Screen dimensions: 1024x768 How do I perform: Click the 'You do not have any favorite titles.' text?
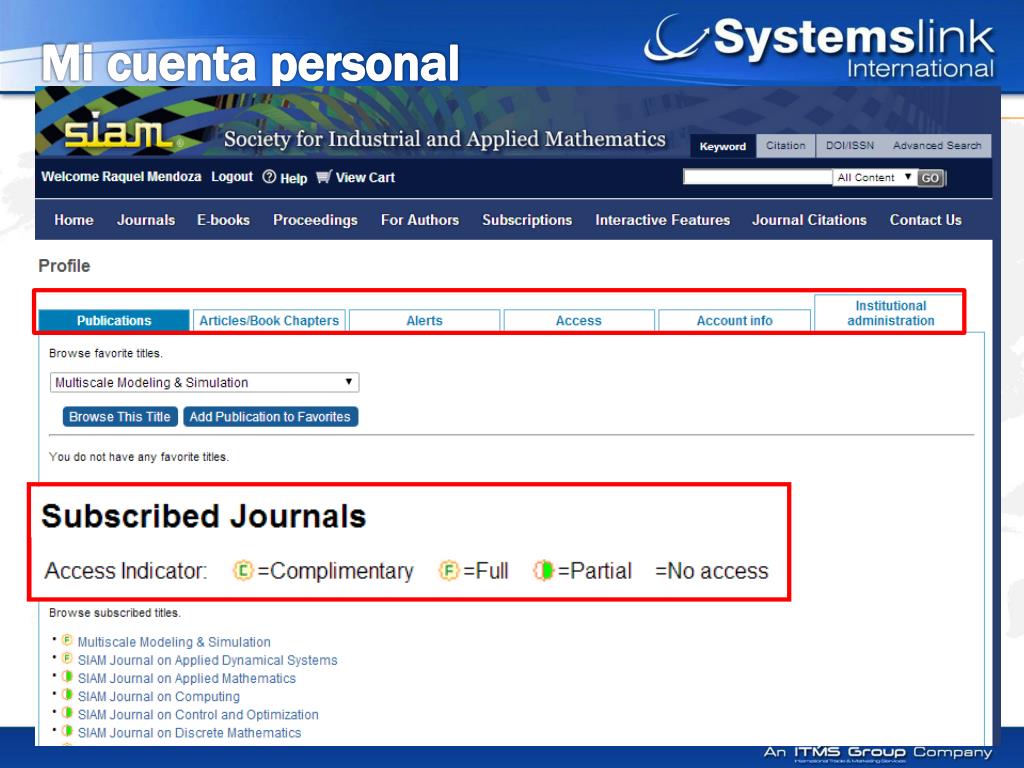click(x=139, y=456)
